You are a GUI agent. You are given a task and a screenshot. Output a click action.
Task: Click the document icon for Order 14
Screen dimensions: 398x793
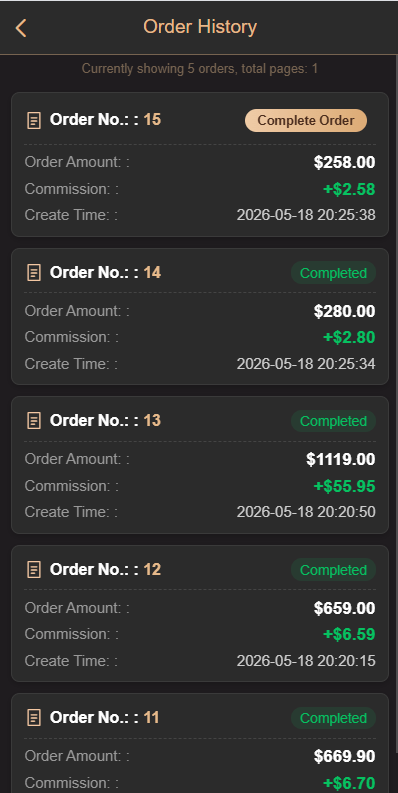click(34, 273)
